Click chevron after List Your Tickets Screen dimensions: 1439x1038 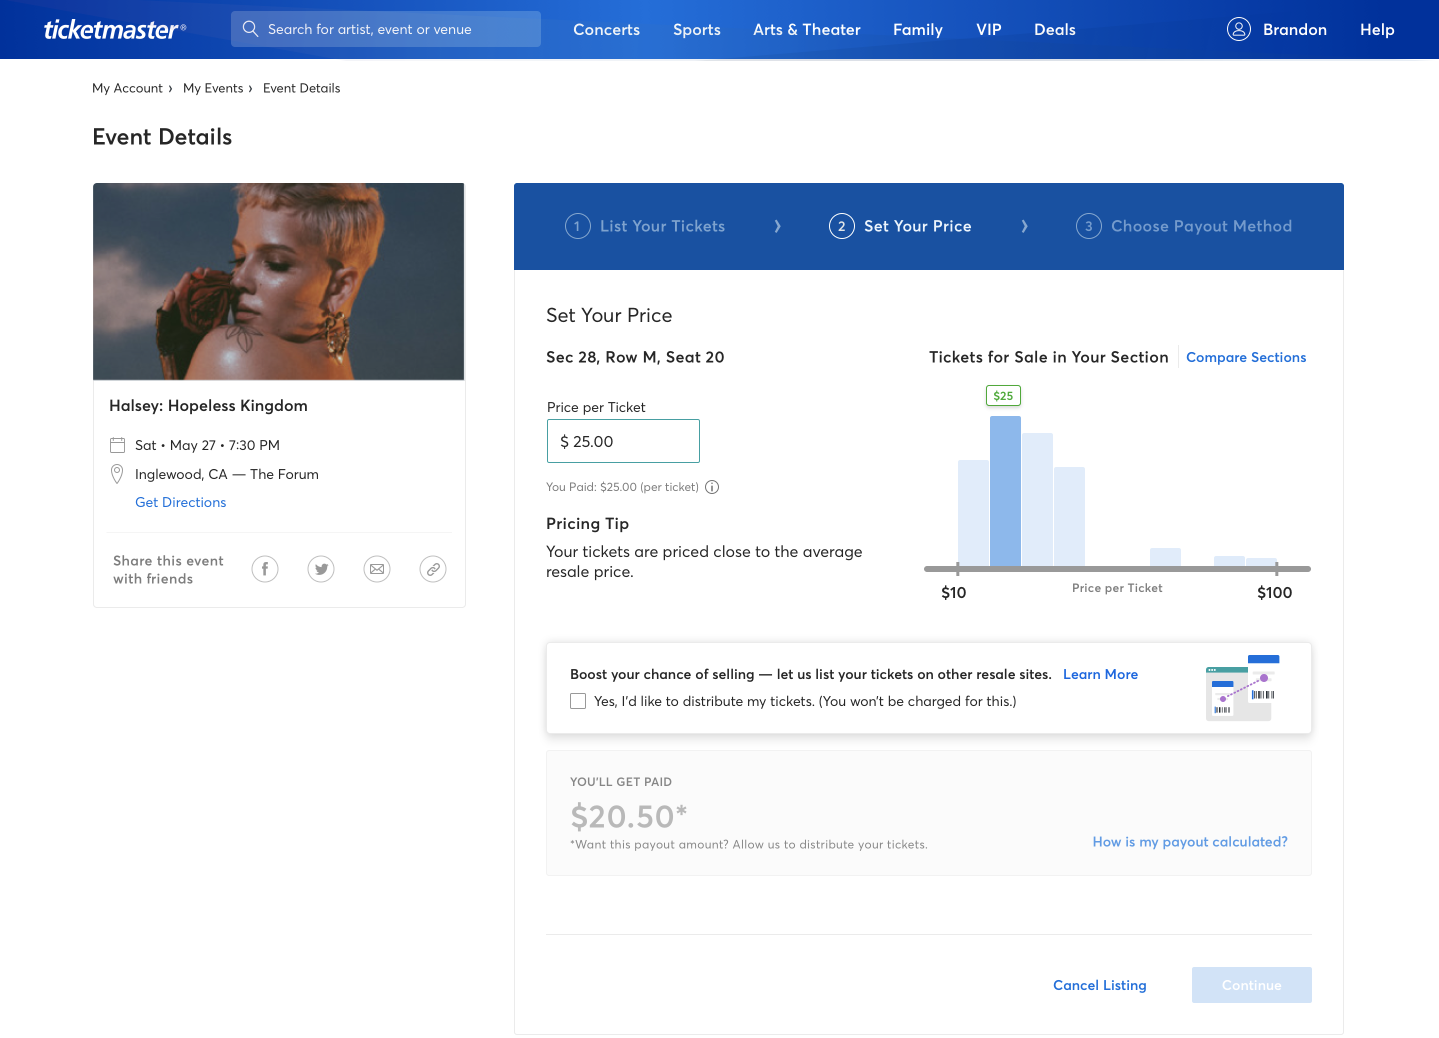pyautogui.click(x=777, y=226)
